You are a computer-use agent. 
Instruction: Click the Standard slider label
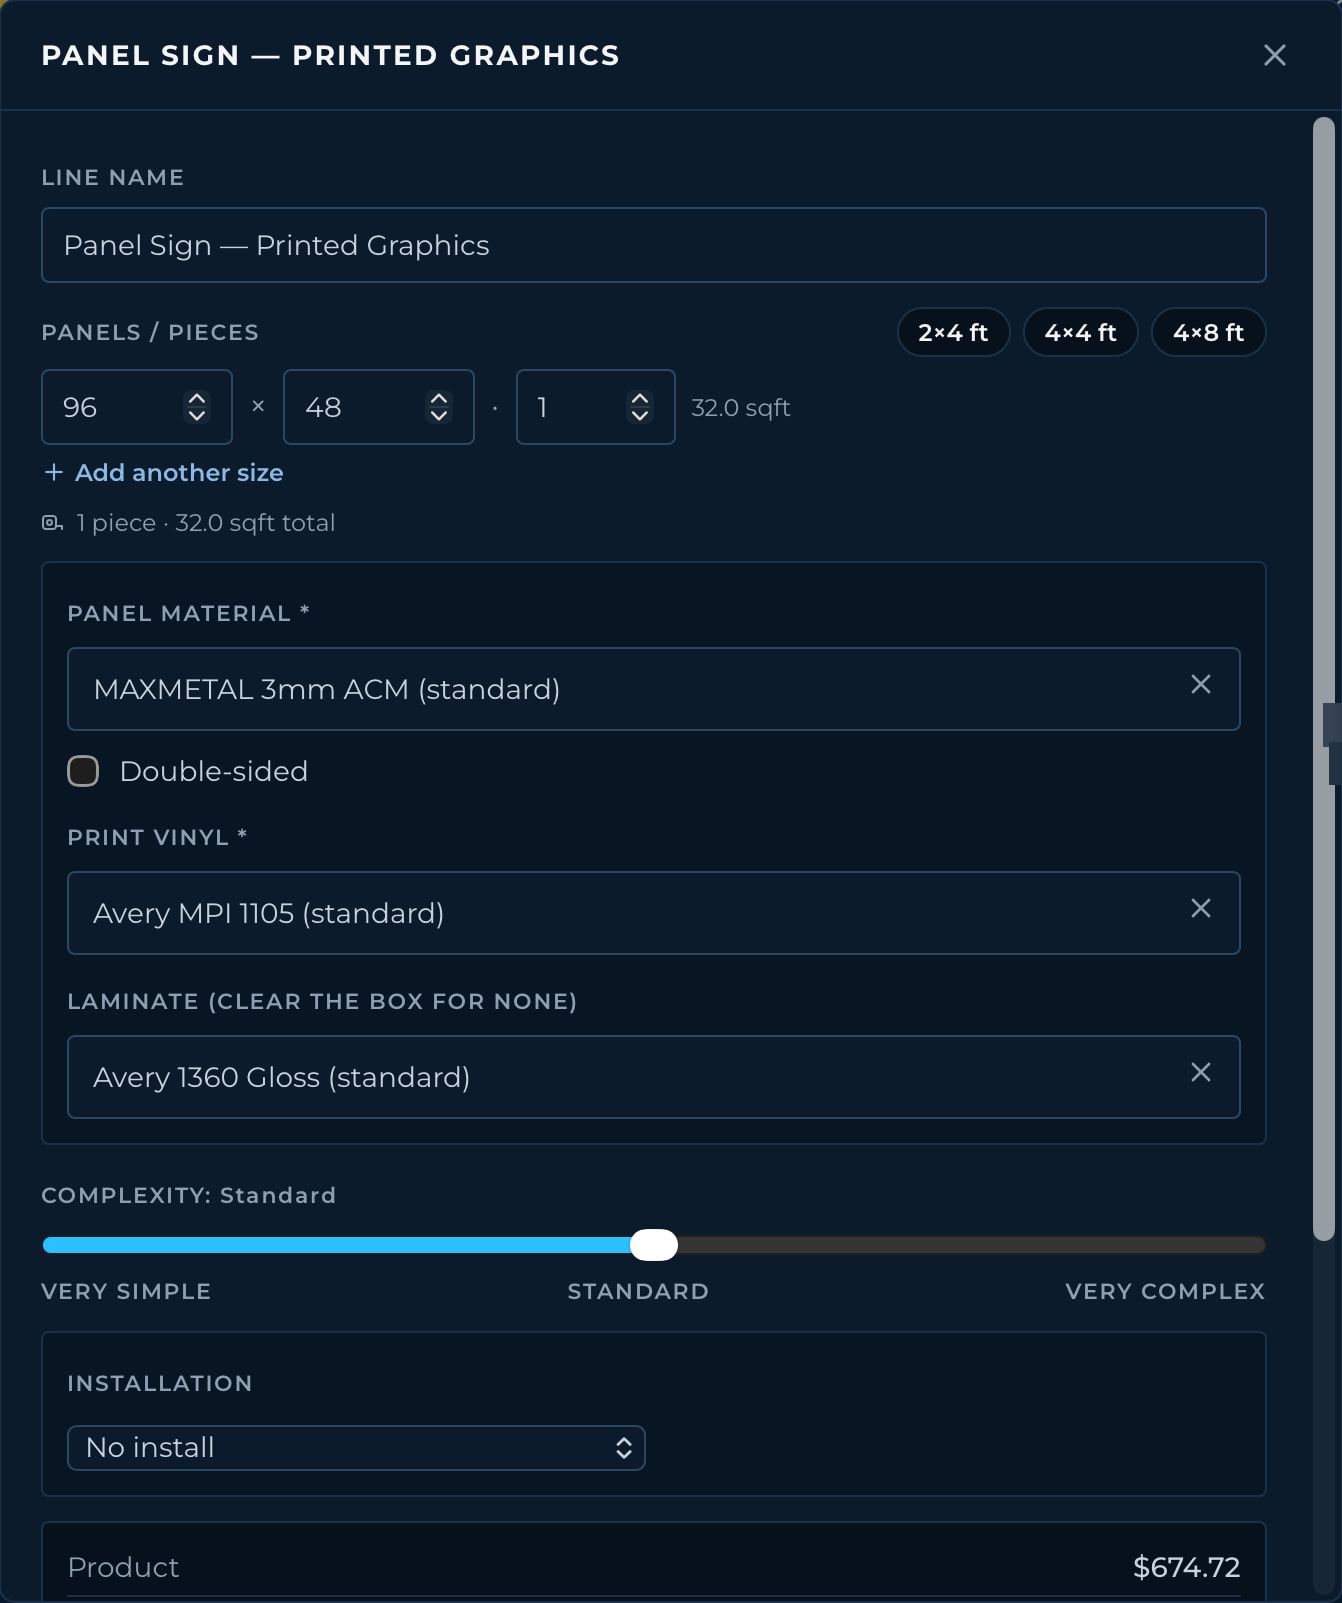[638, 1291]
